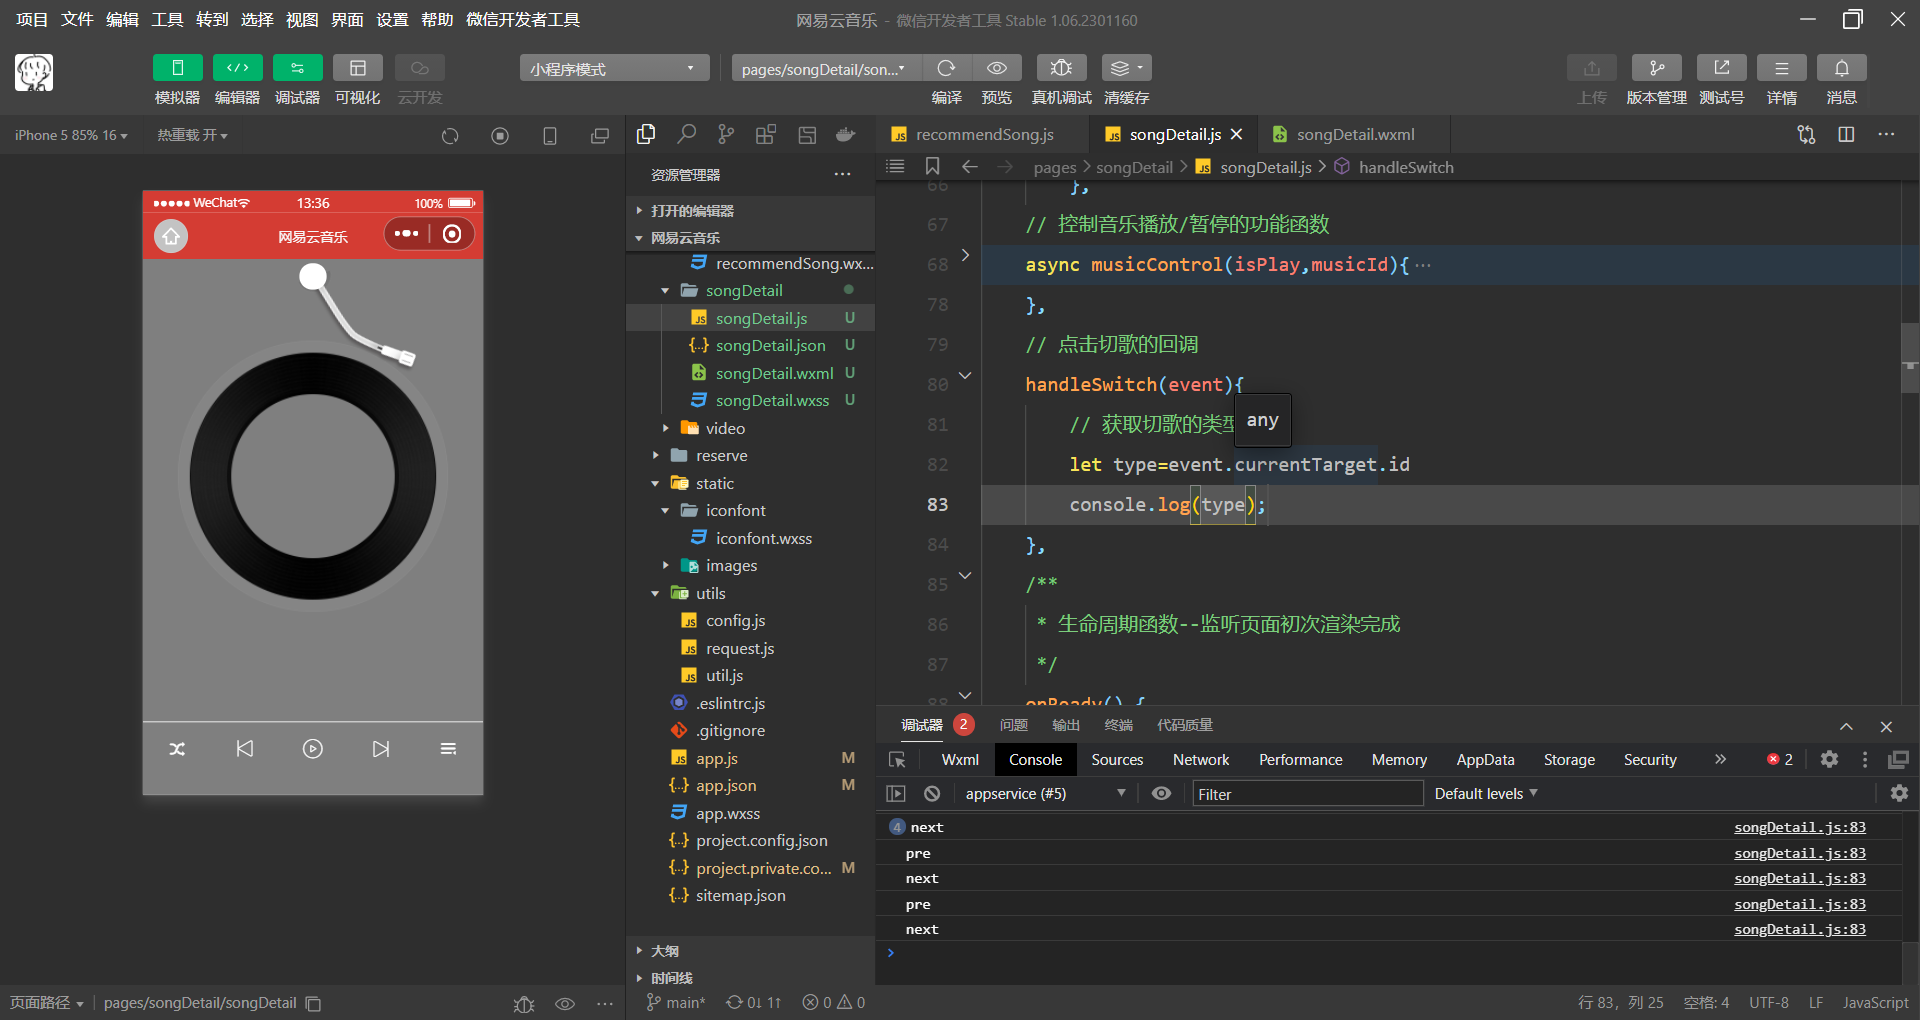Open the visualization panel button

pos(357,68)
